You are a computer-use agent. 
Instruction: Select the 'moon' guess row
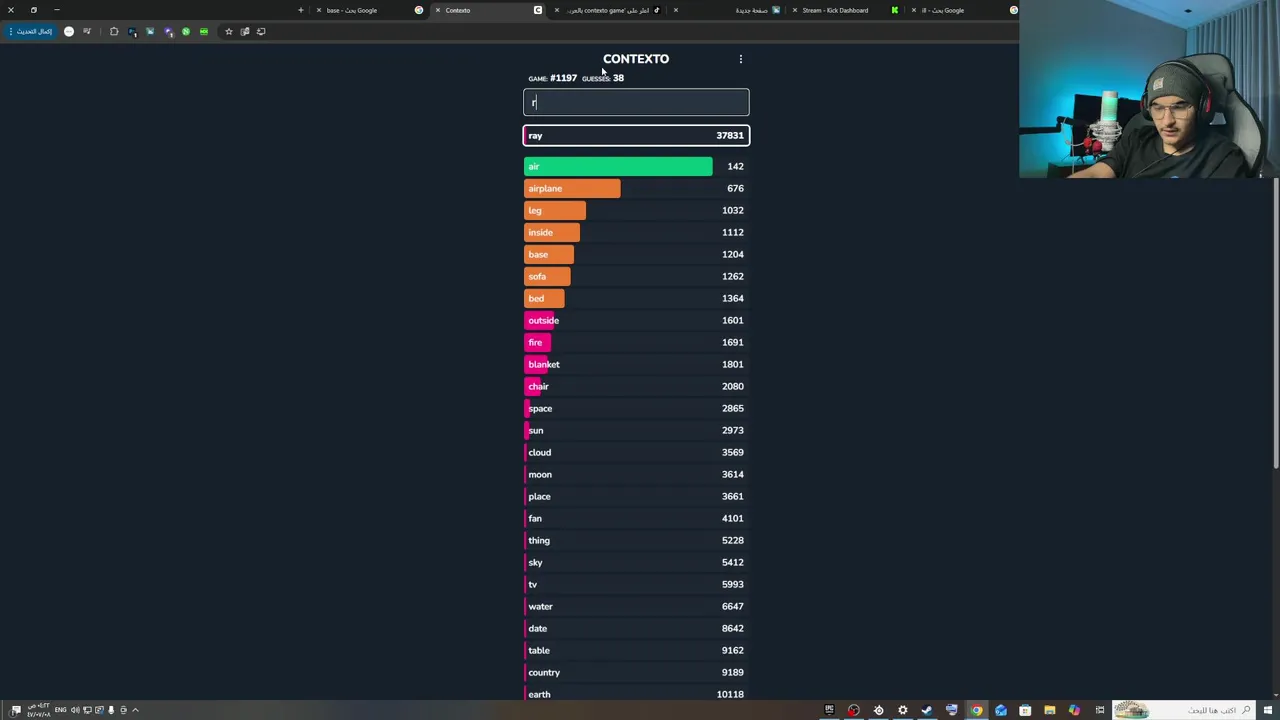click(636, 474)
